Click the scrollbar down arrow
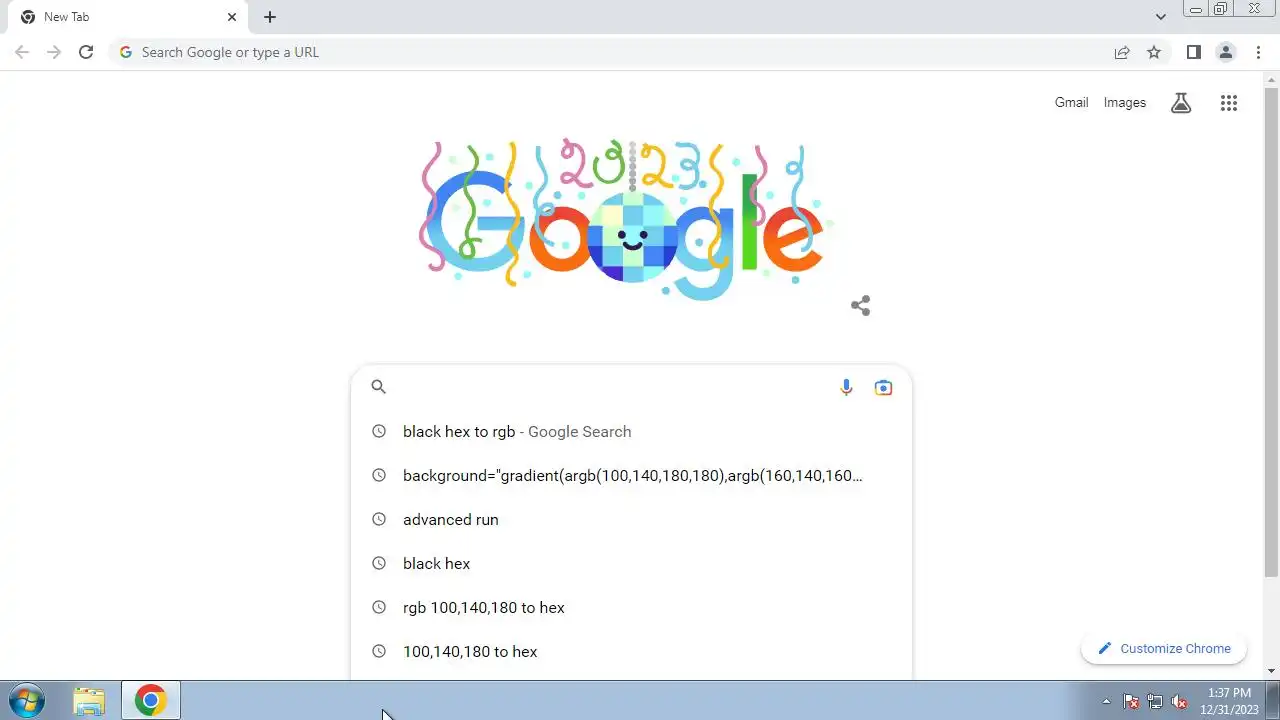 click(1271, 671)
